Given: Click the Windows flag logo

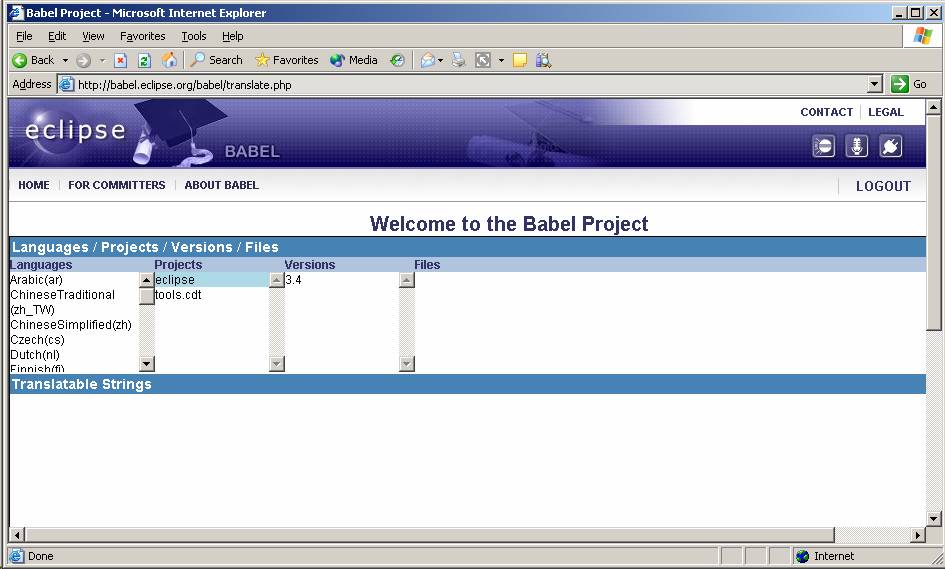Looking at the screenshot, I should click(x=922, y=36).
